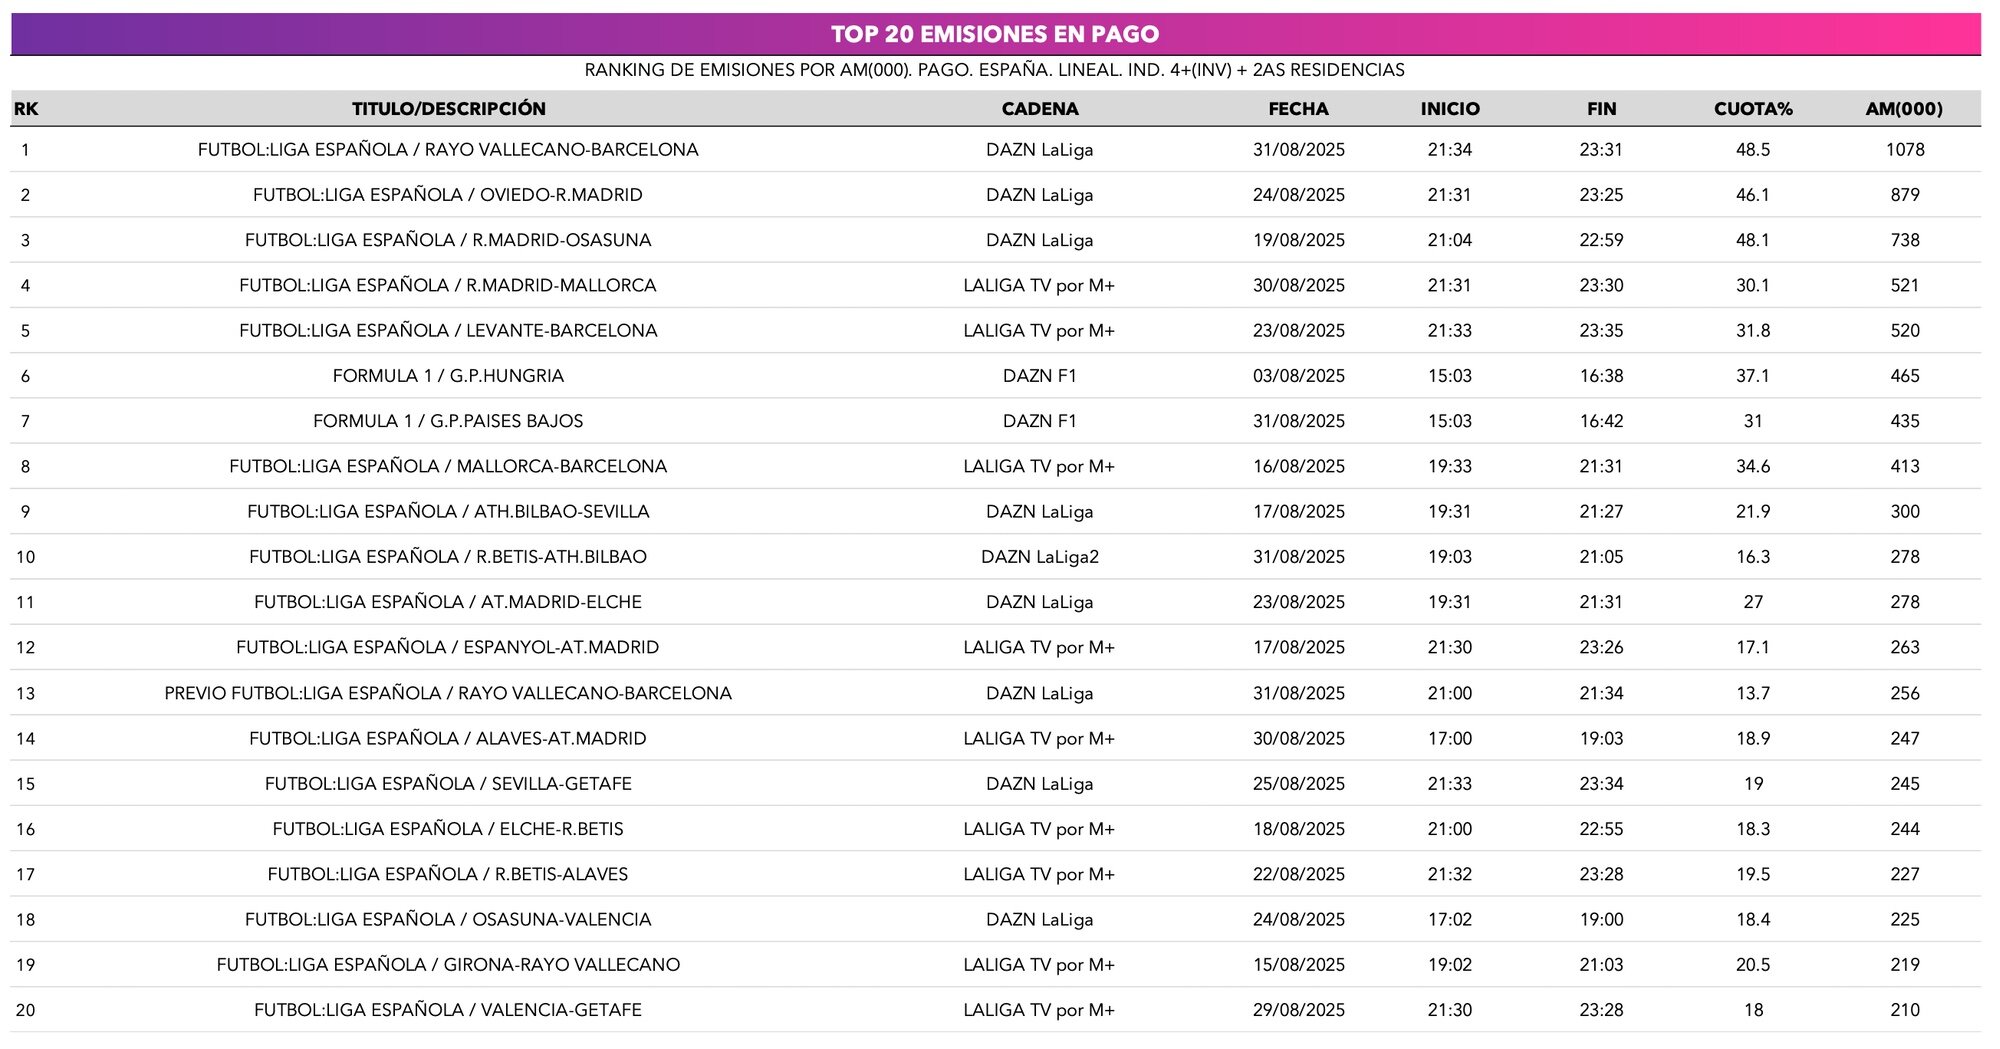Select the INICIO column header

point(1450,107)
